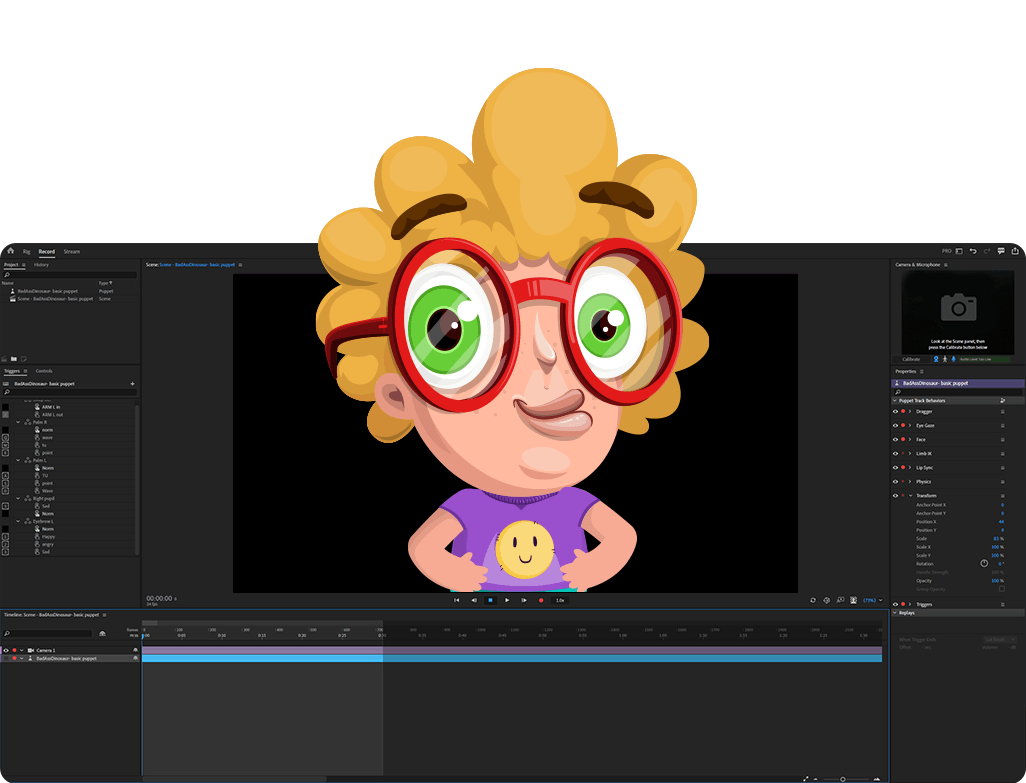Toggle visibility of Lip Sync behavior
This screenshot has width=1026, height=783.
click(x=895, y=467)
